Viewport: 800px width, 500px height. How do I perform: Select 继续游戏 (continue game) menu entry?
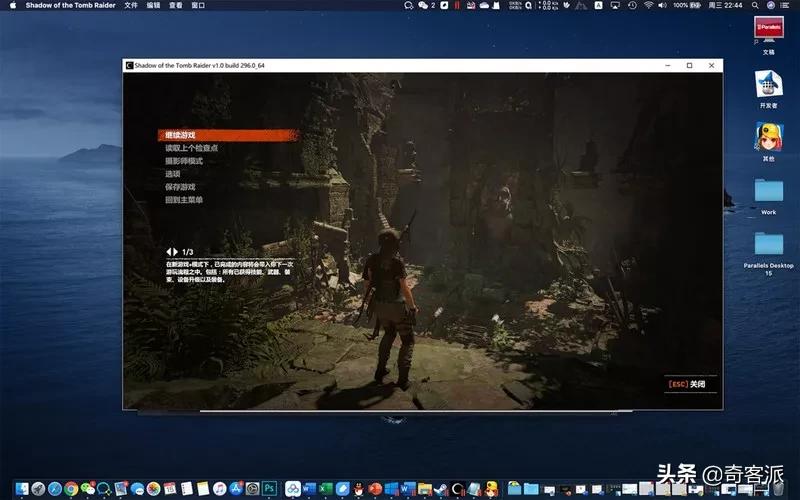(228, 135)
